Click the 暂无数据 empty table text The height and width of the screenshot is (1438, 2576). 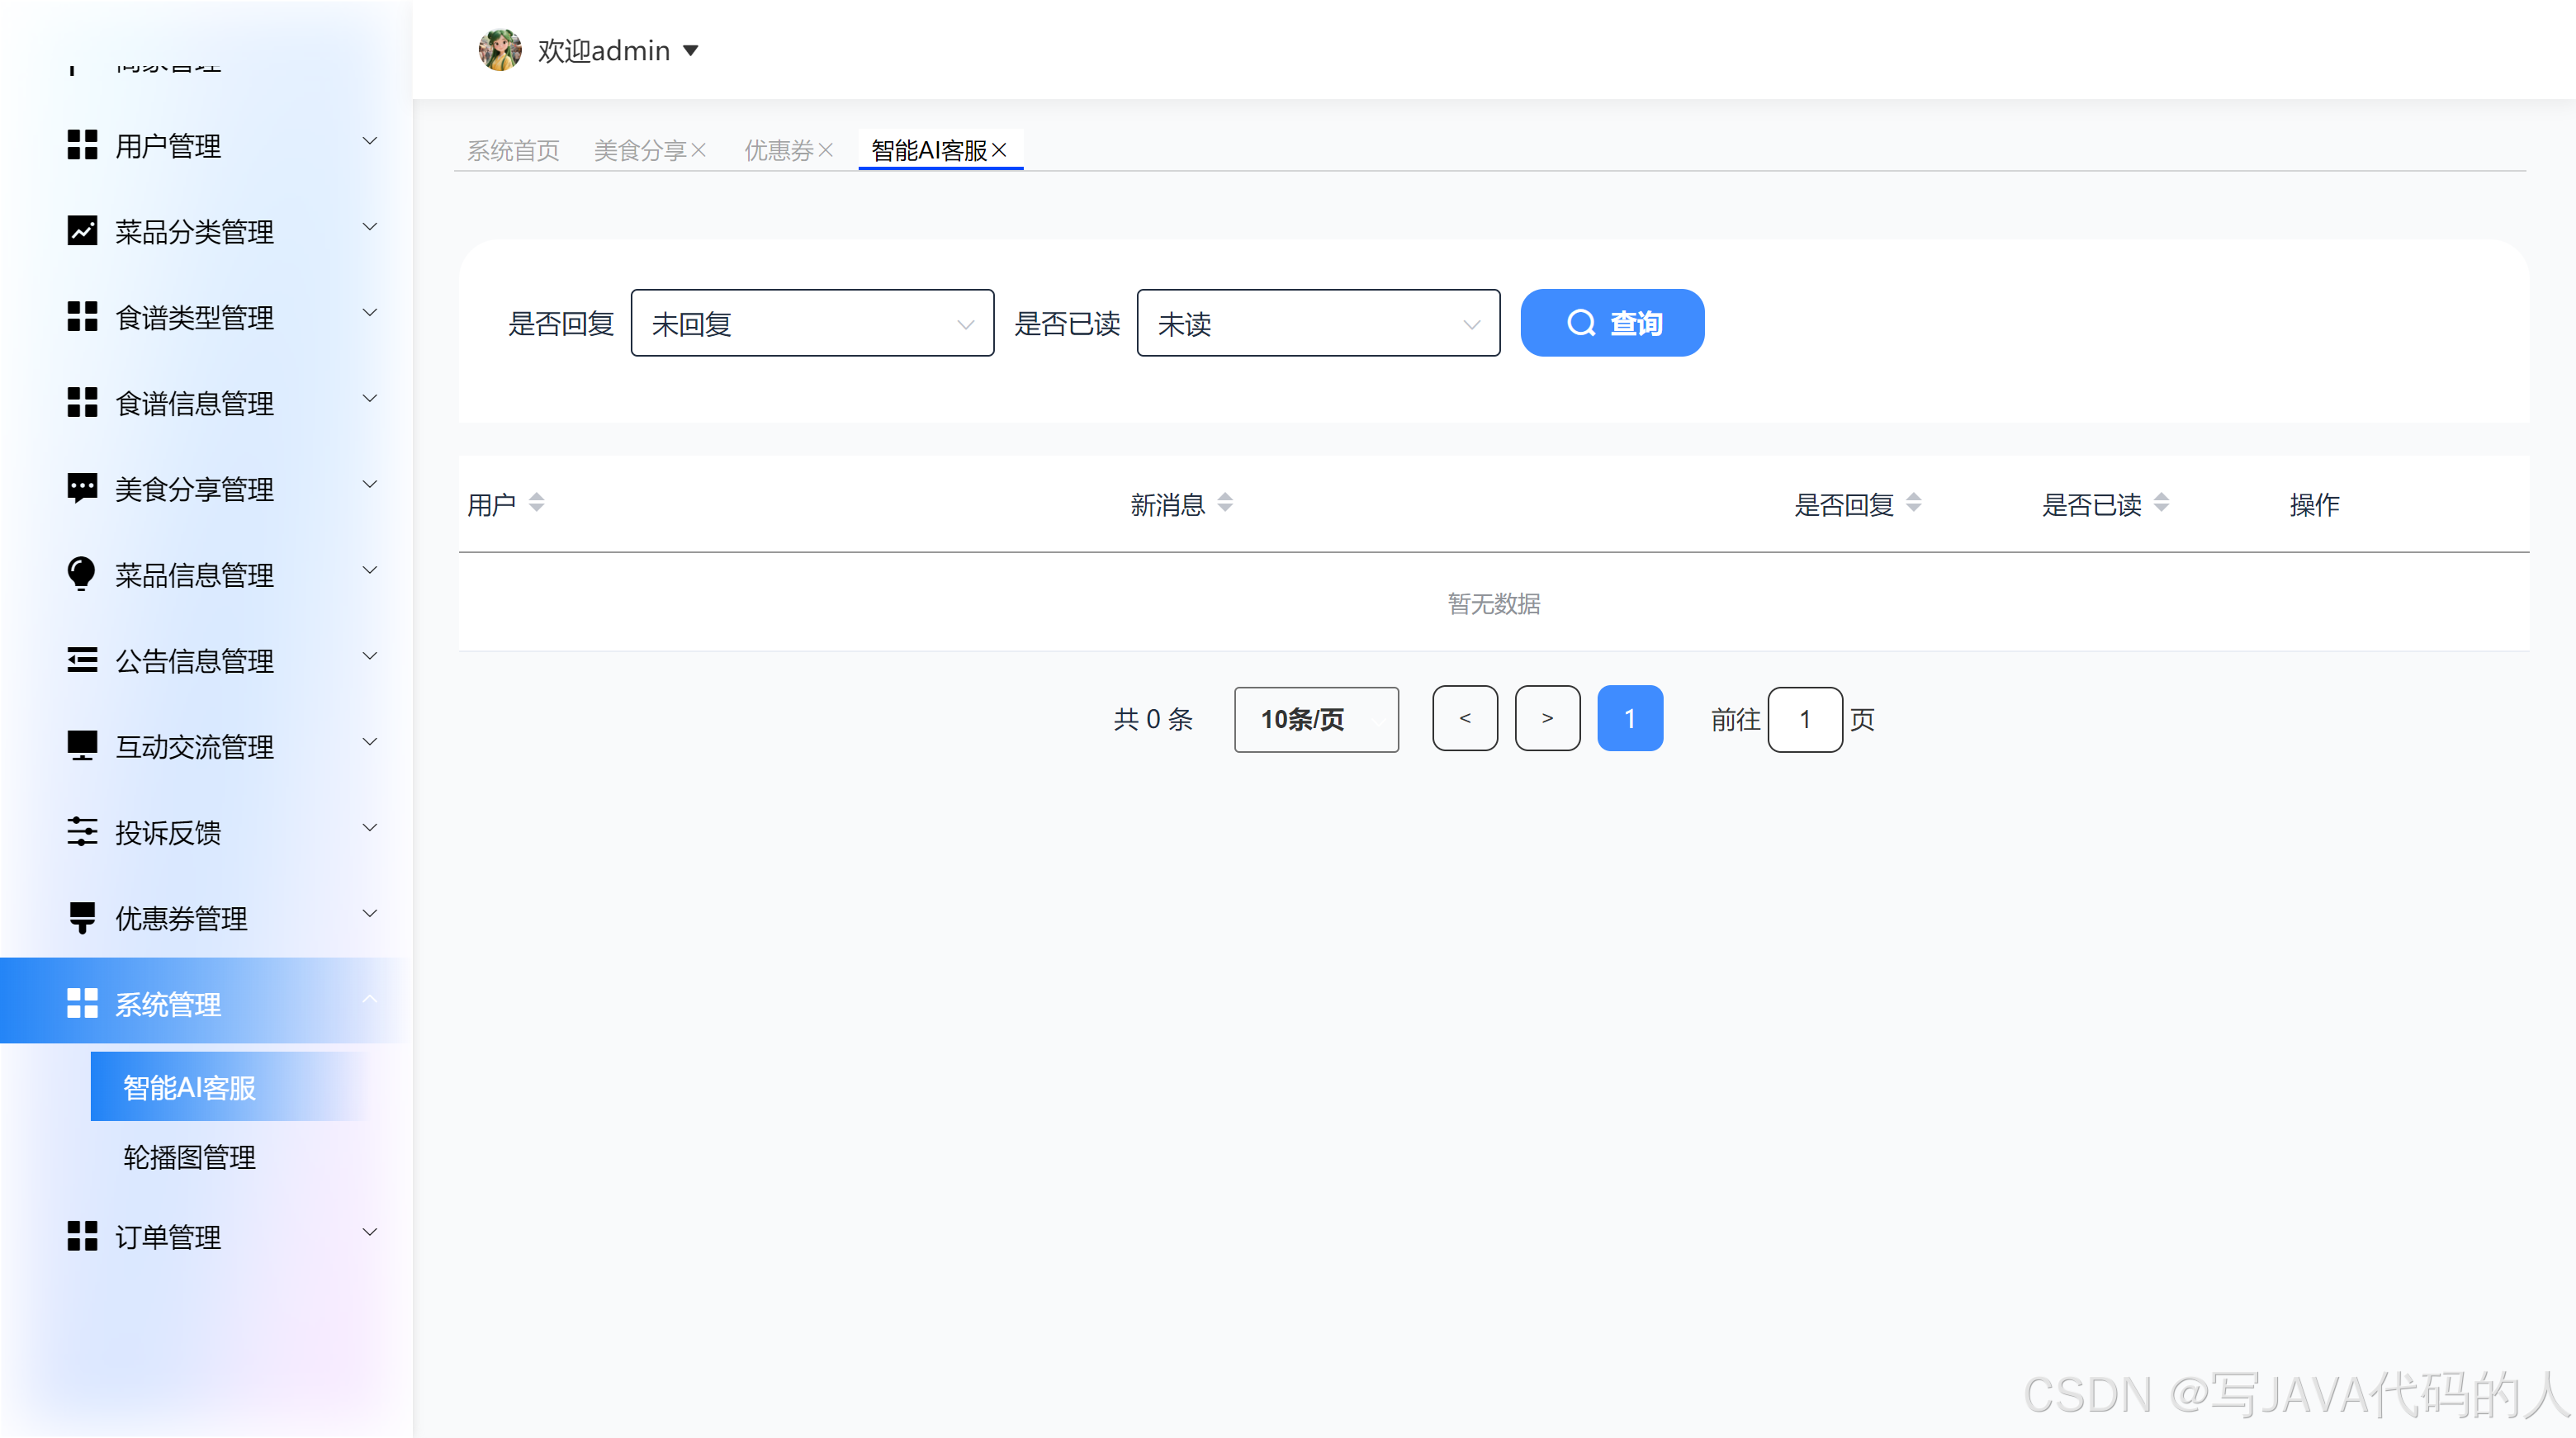point(1494,603)
